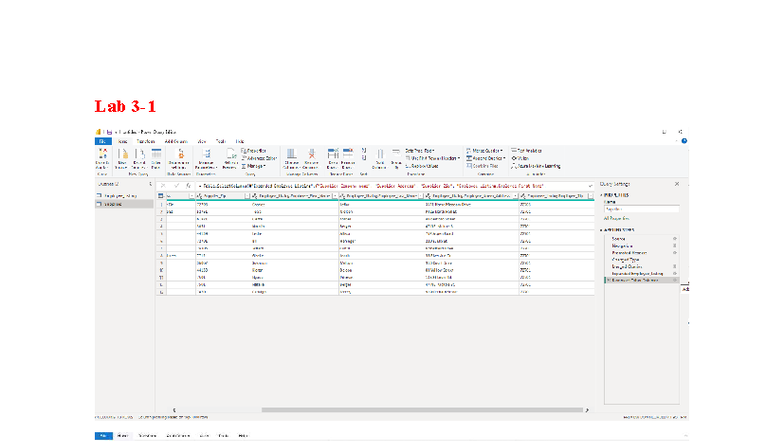This screenshot has width=784, height=441.
Task: Click Text Analytics in the ribbon
Action: click(x=526, y=150)
